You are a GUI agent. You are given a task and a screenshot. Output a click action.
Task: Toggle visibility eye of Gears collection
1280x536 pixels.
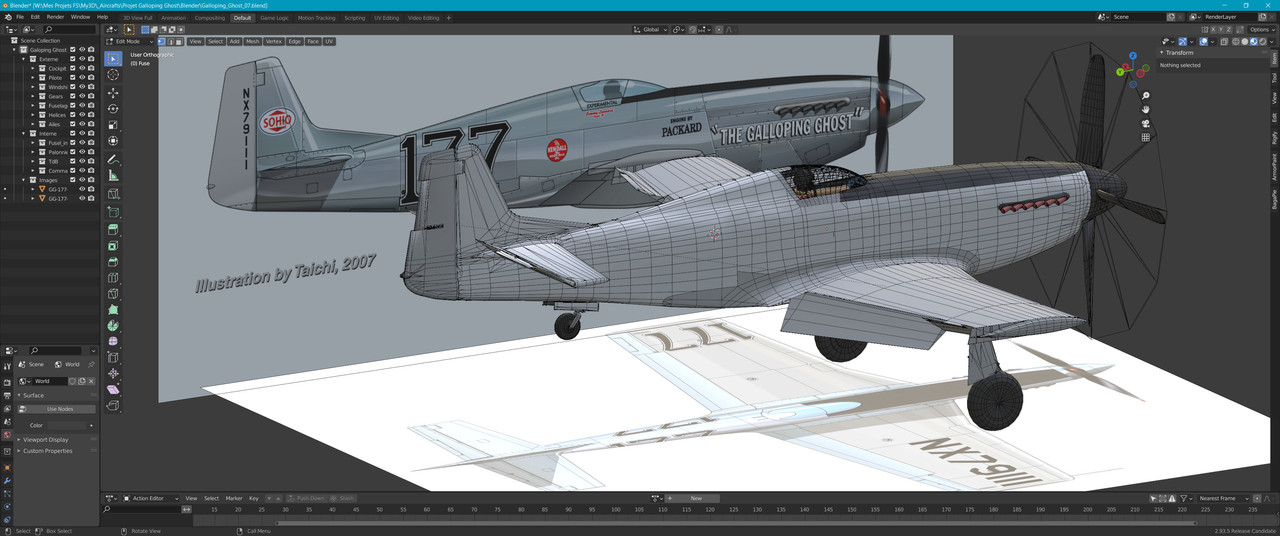[82, 96]
